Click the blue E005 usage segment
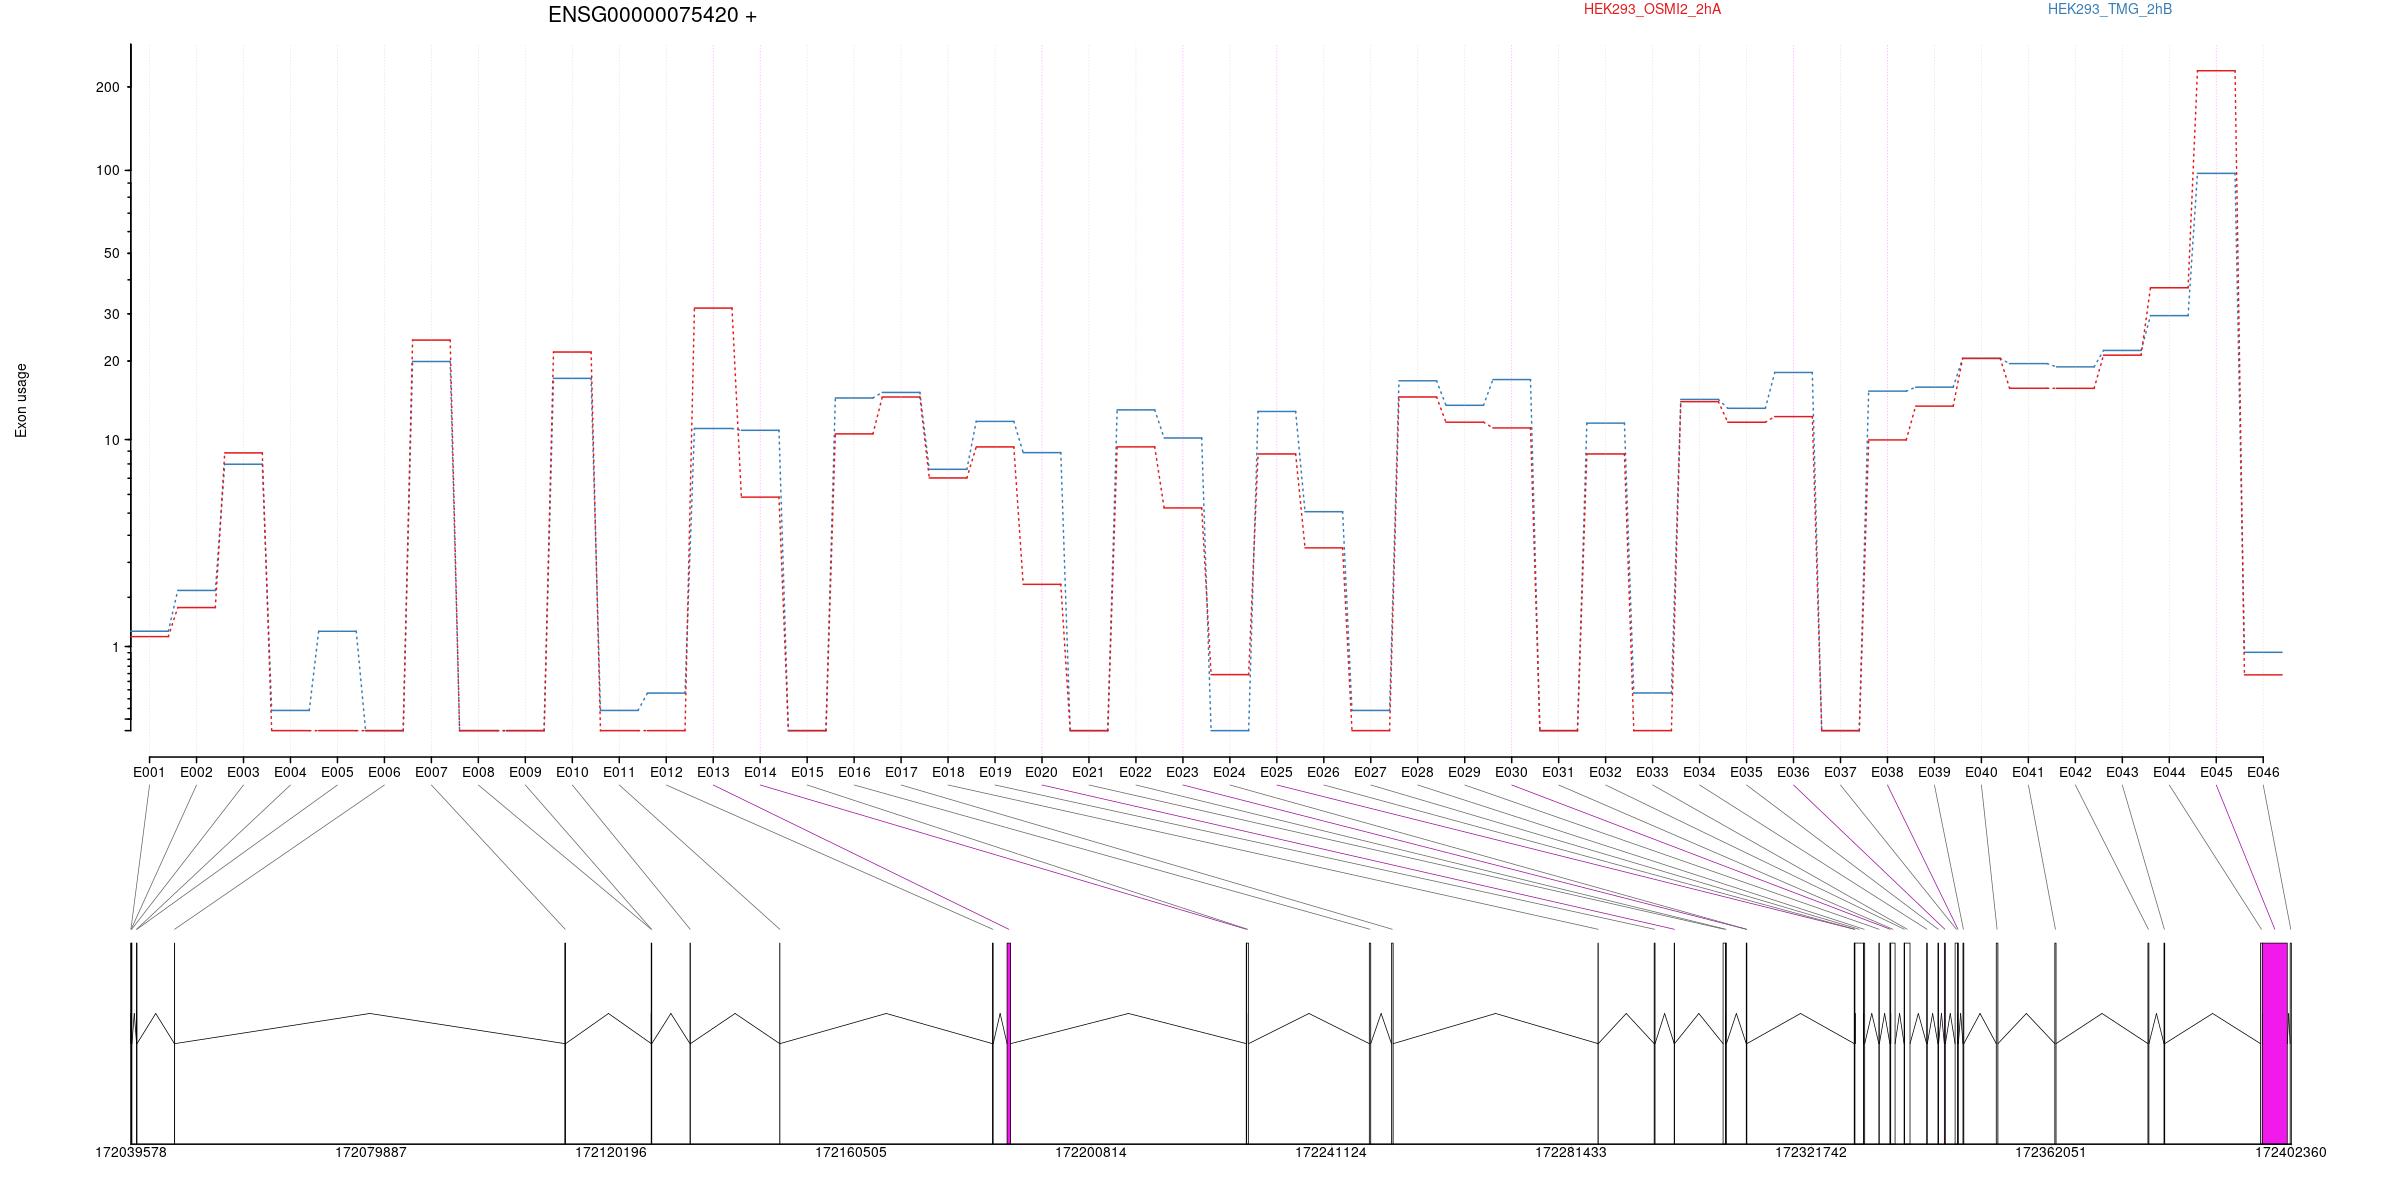The image size is (2400, 1200). [337, 631]
